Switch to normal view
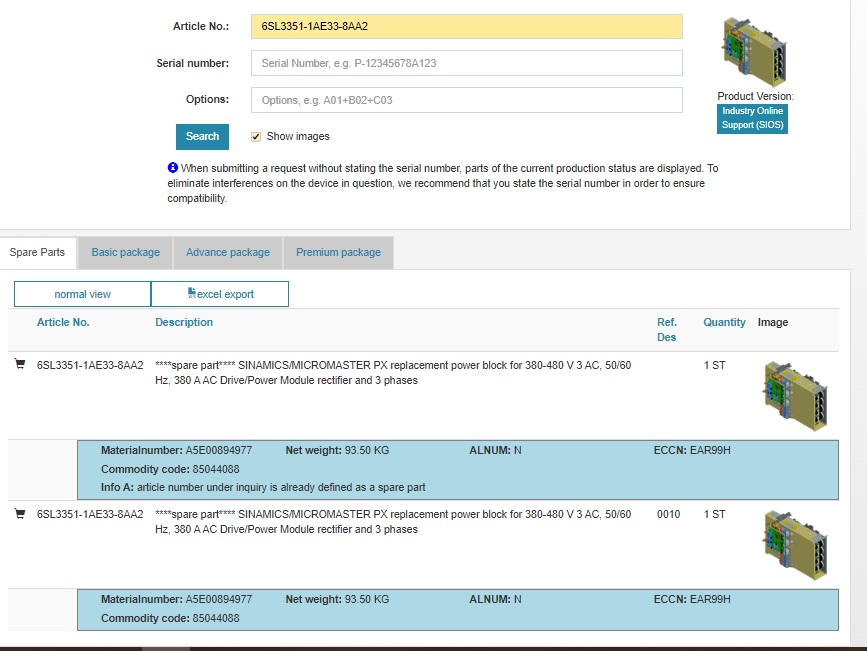 click(82, 294)
